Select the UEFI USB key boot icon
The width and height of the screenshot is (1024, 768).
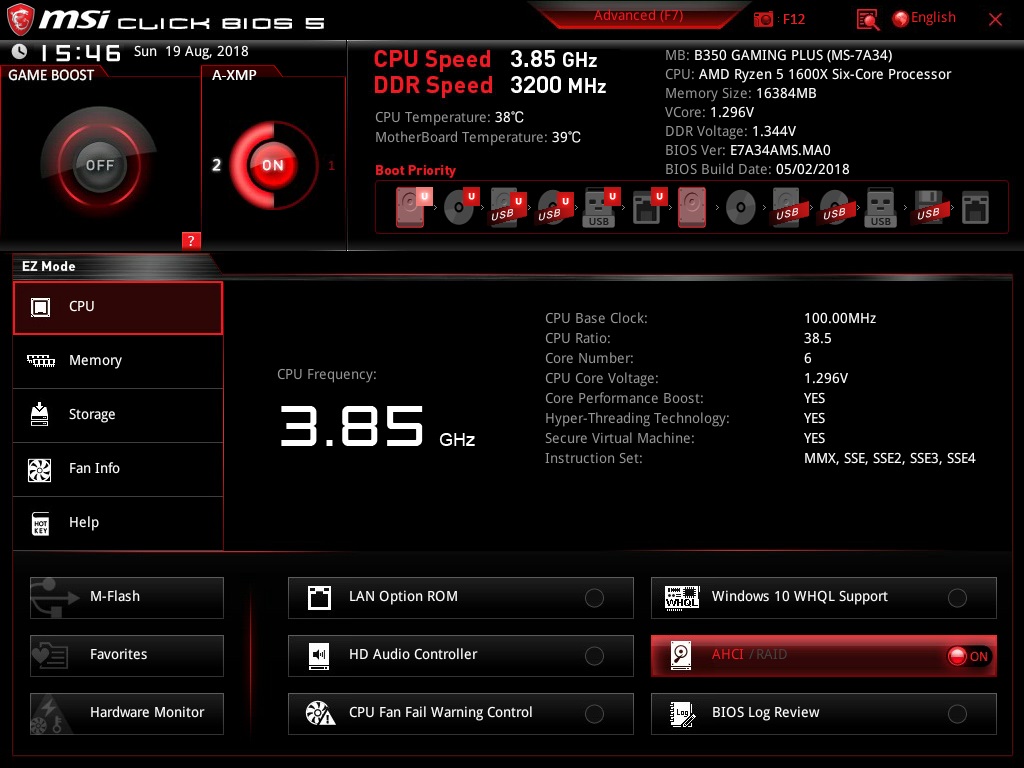600,208
